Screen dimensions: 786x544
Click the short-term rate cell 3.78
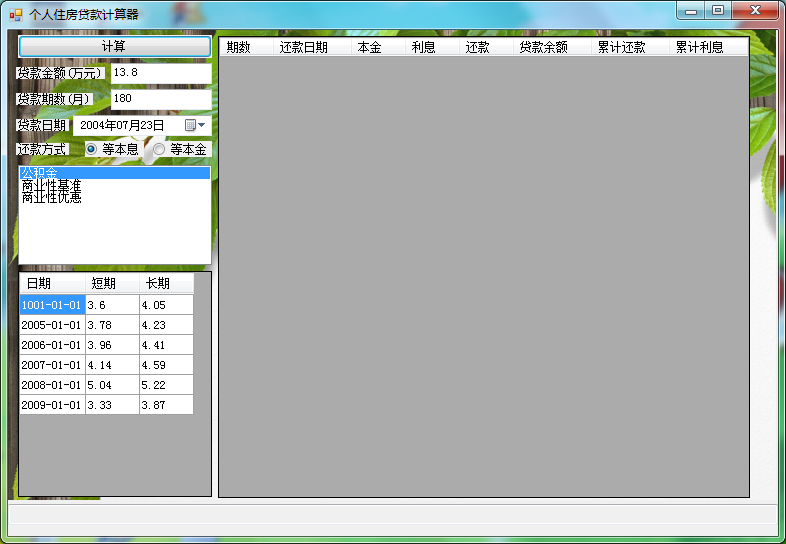click(x=112, y=325)
